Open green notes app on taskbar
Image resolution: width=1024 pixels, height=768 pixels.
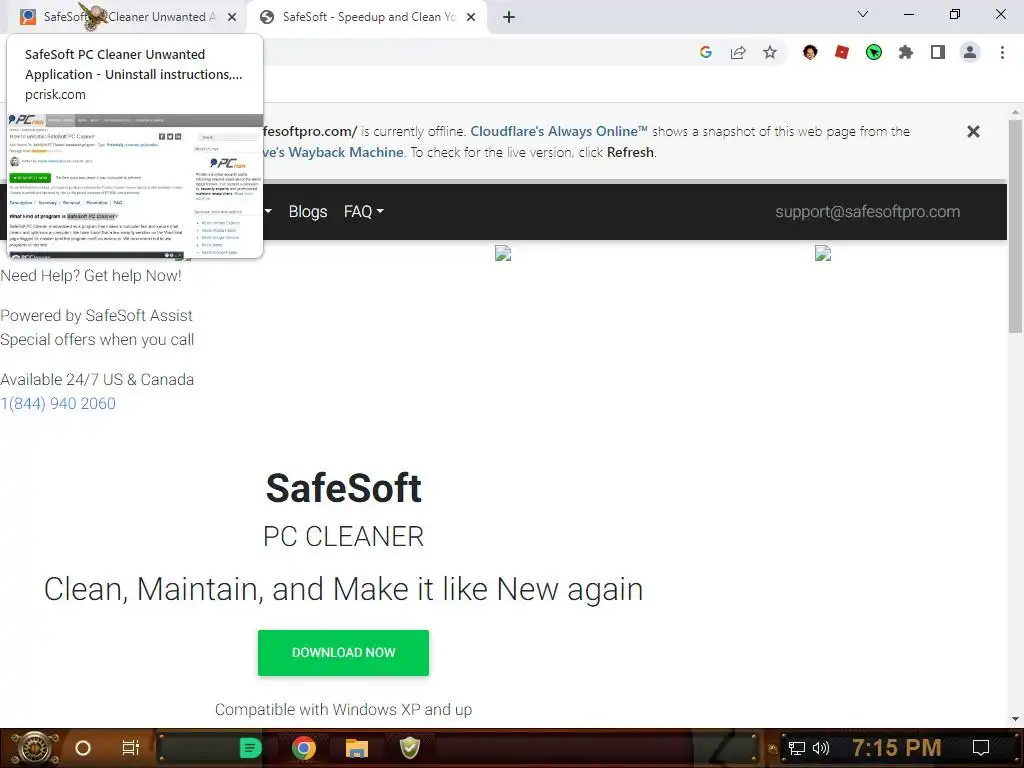(x=250, y=748)
